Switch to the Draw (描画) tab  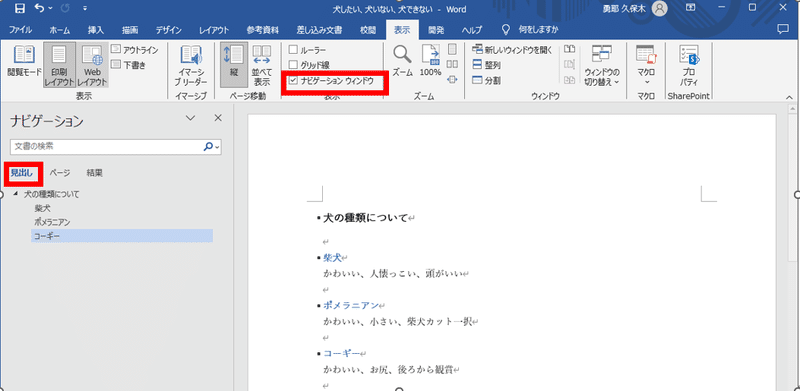[130, 30]
